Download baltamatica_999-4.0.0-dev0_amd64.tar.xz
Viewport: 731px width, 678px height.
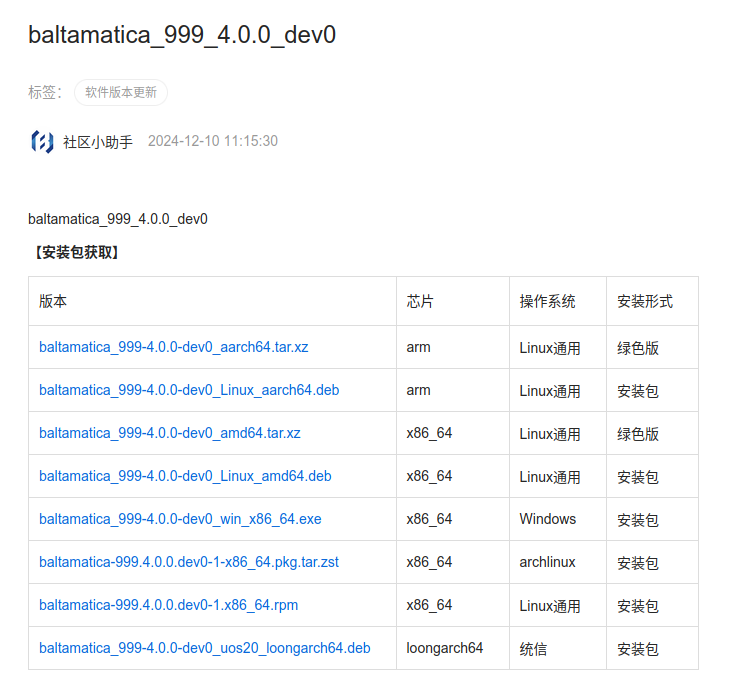click(x=170, y=433)
